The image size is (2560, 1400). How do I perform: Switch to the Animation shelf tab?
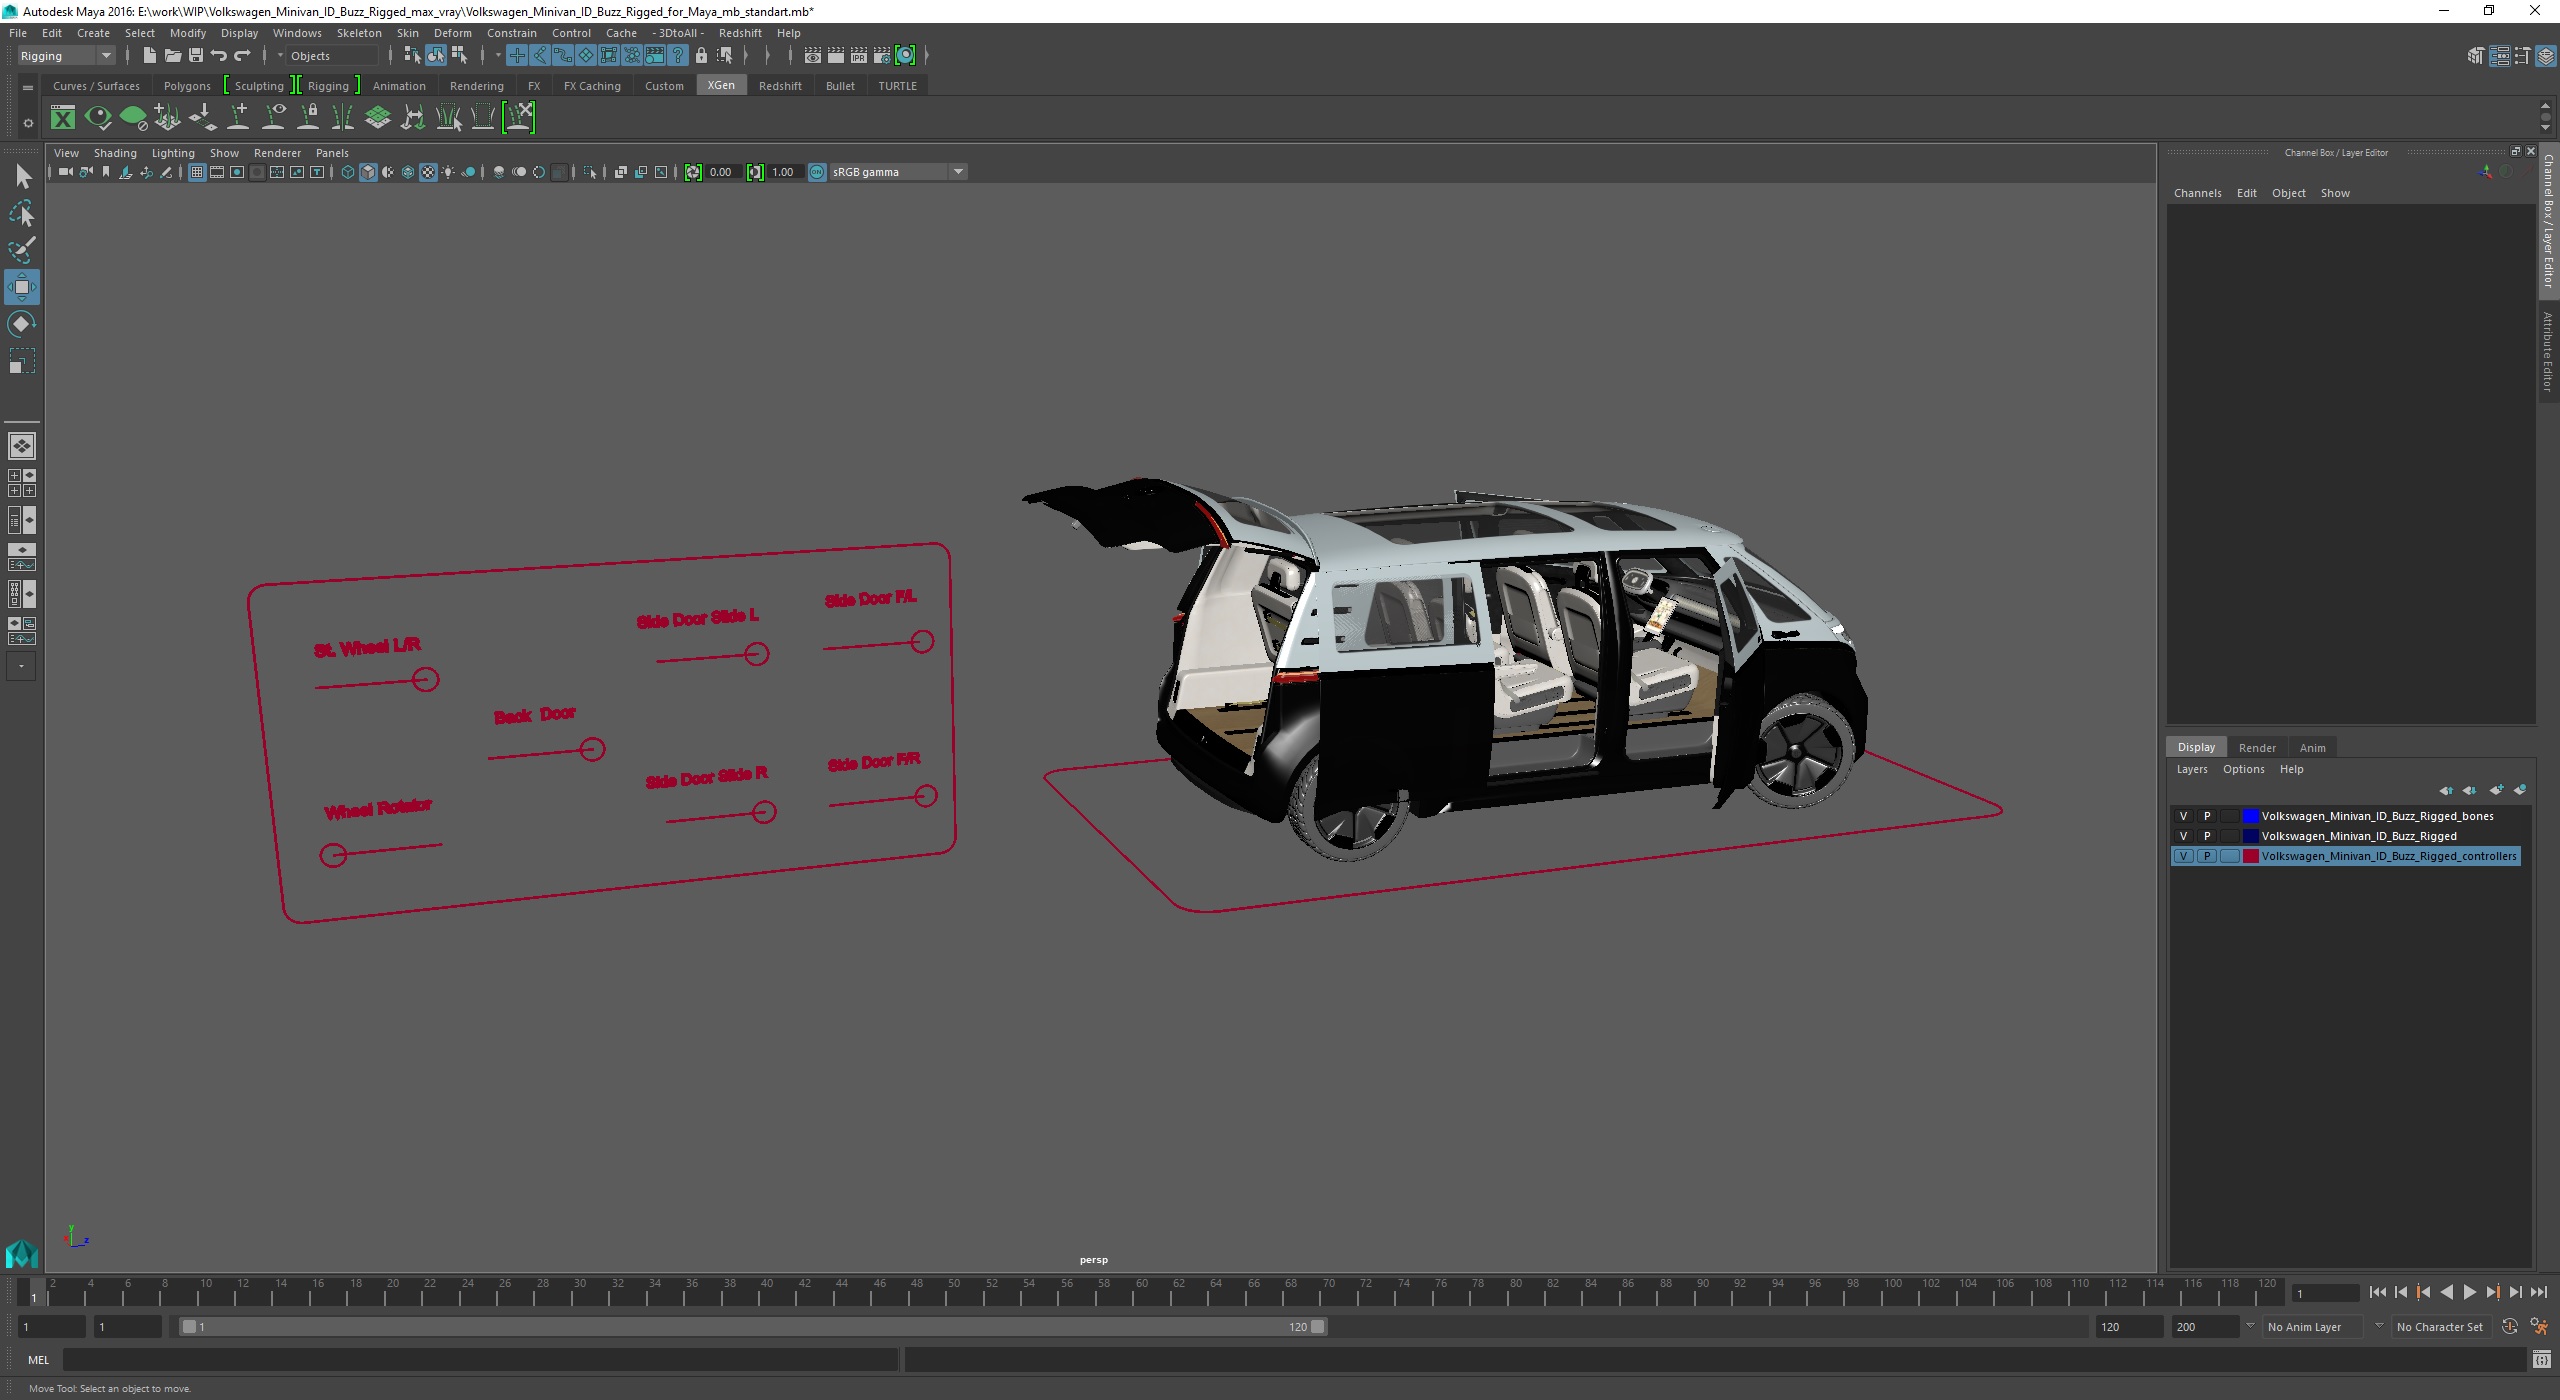point(399,86)
